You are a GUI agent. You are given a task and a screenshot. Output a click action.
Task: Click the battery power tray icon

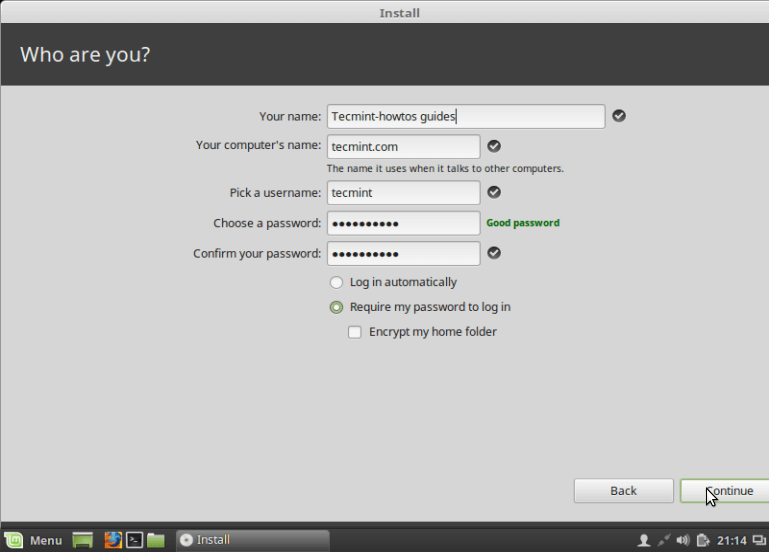click(x=703, y=540)
